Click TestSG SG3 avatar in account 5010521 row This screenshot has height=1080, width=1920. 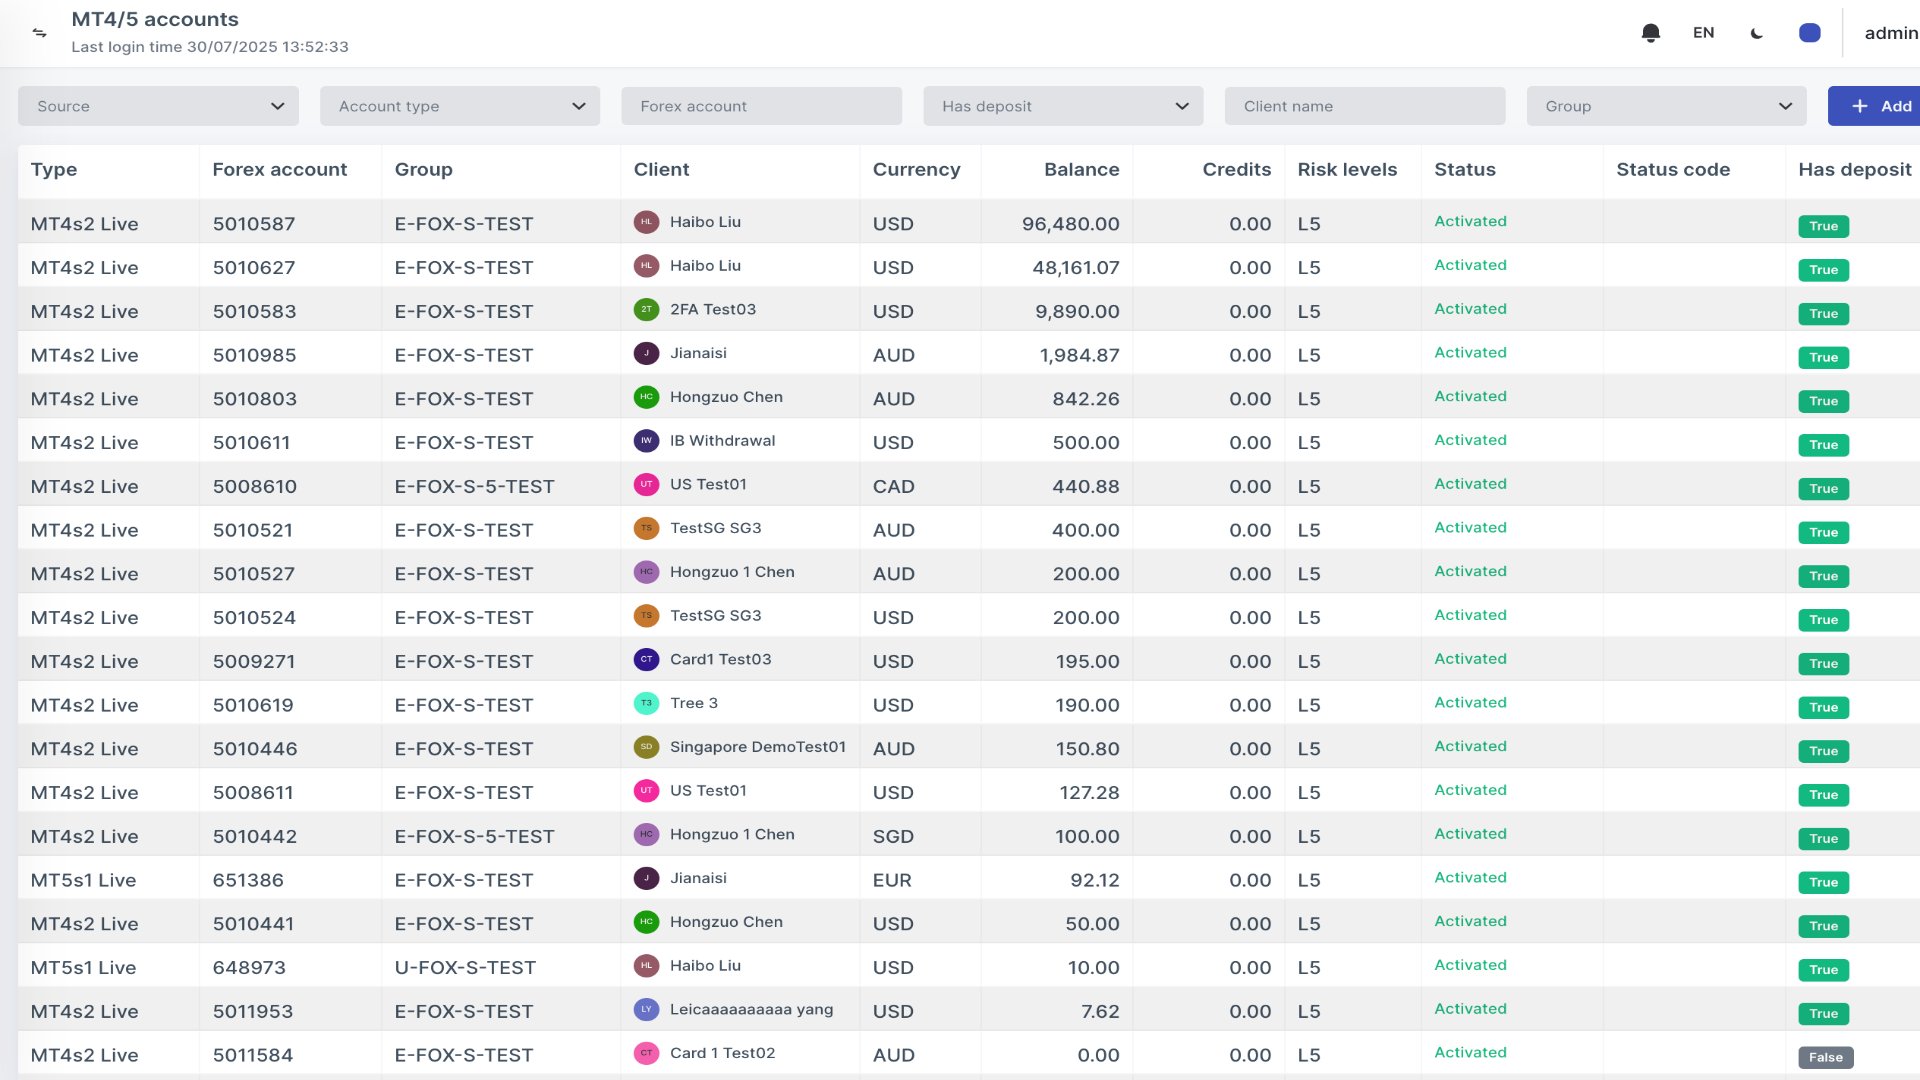click(x=646, y=528)
